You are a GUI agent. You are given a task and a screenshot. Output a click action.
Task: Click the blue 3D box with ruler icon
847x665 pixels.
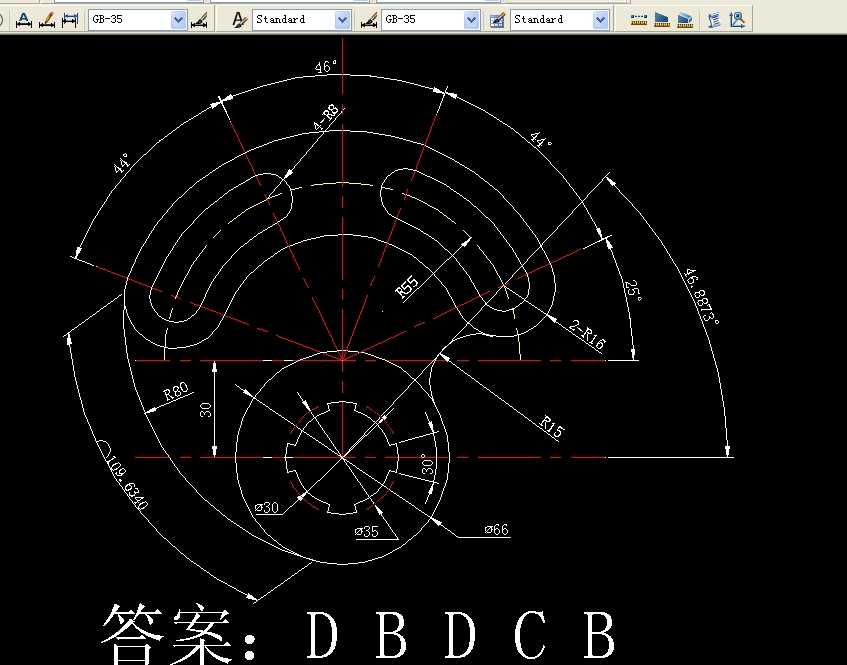tap(685, 20)
